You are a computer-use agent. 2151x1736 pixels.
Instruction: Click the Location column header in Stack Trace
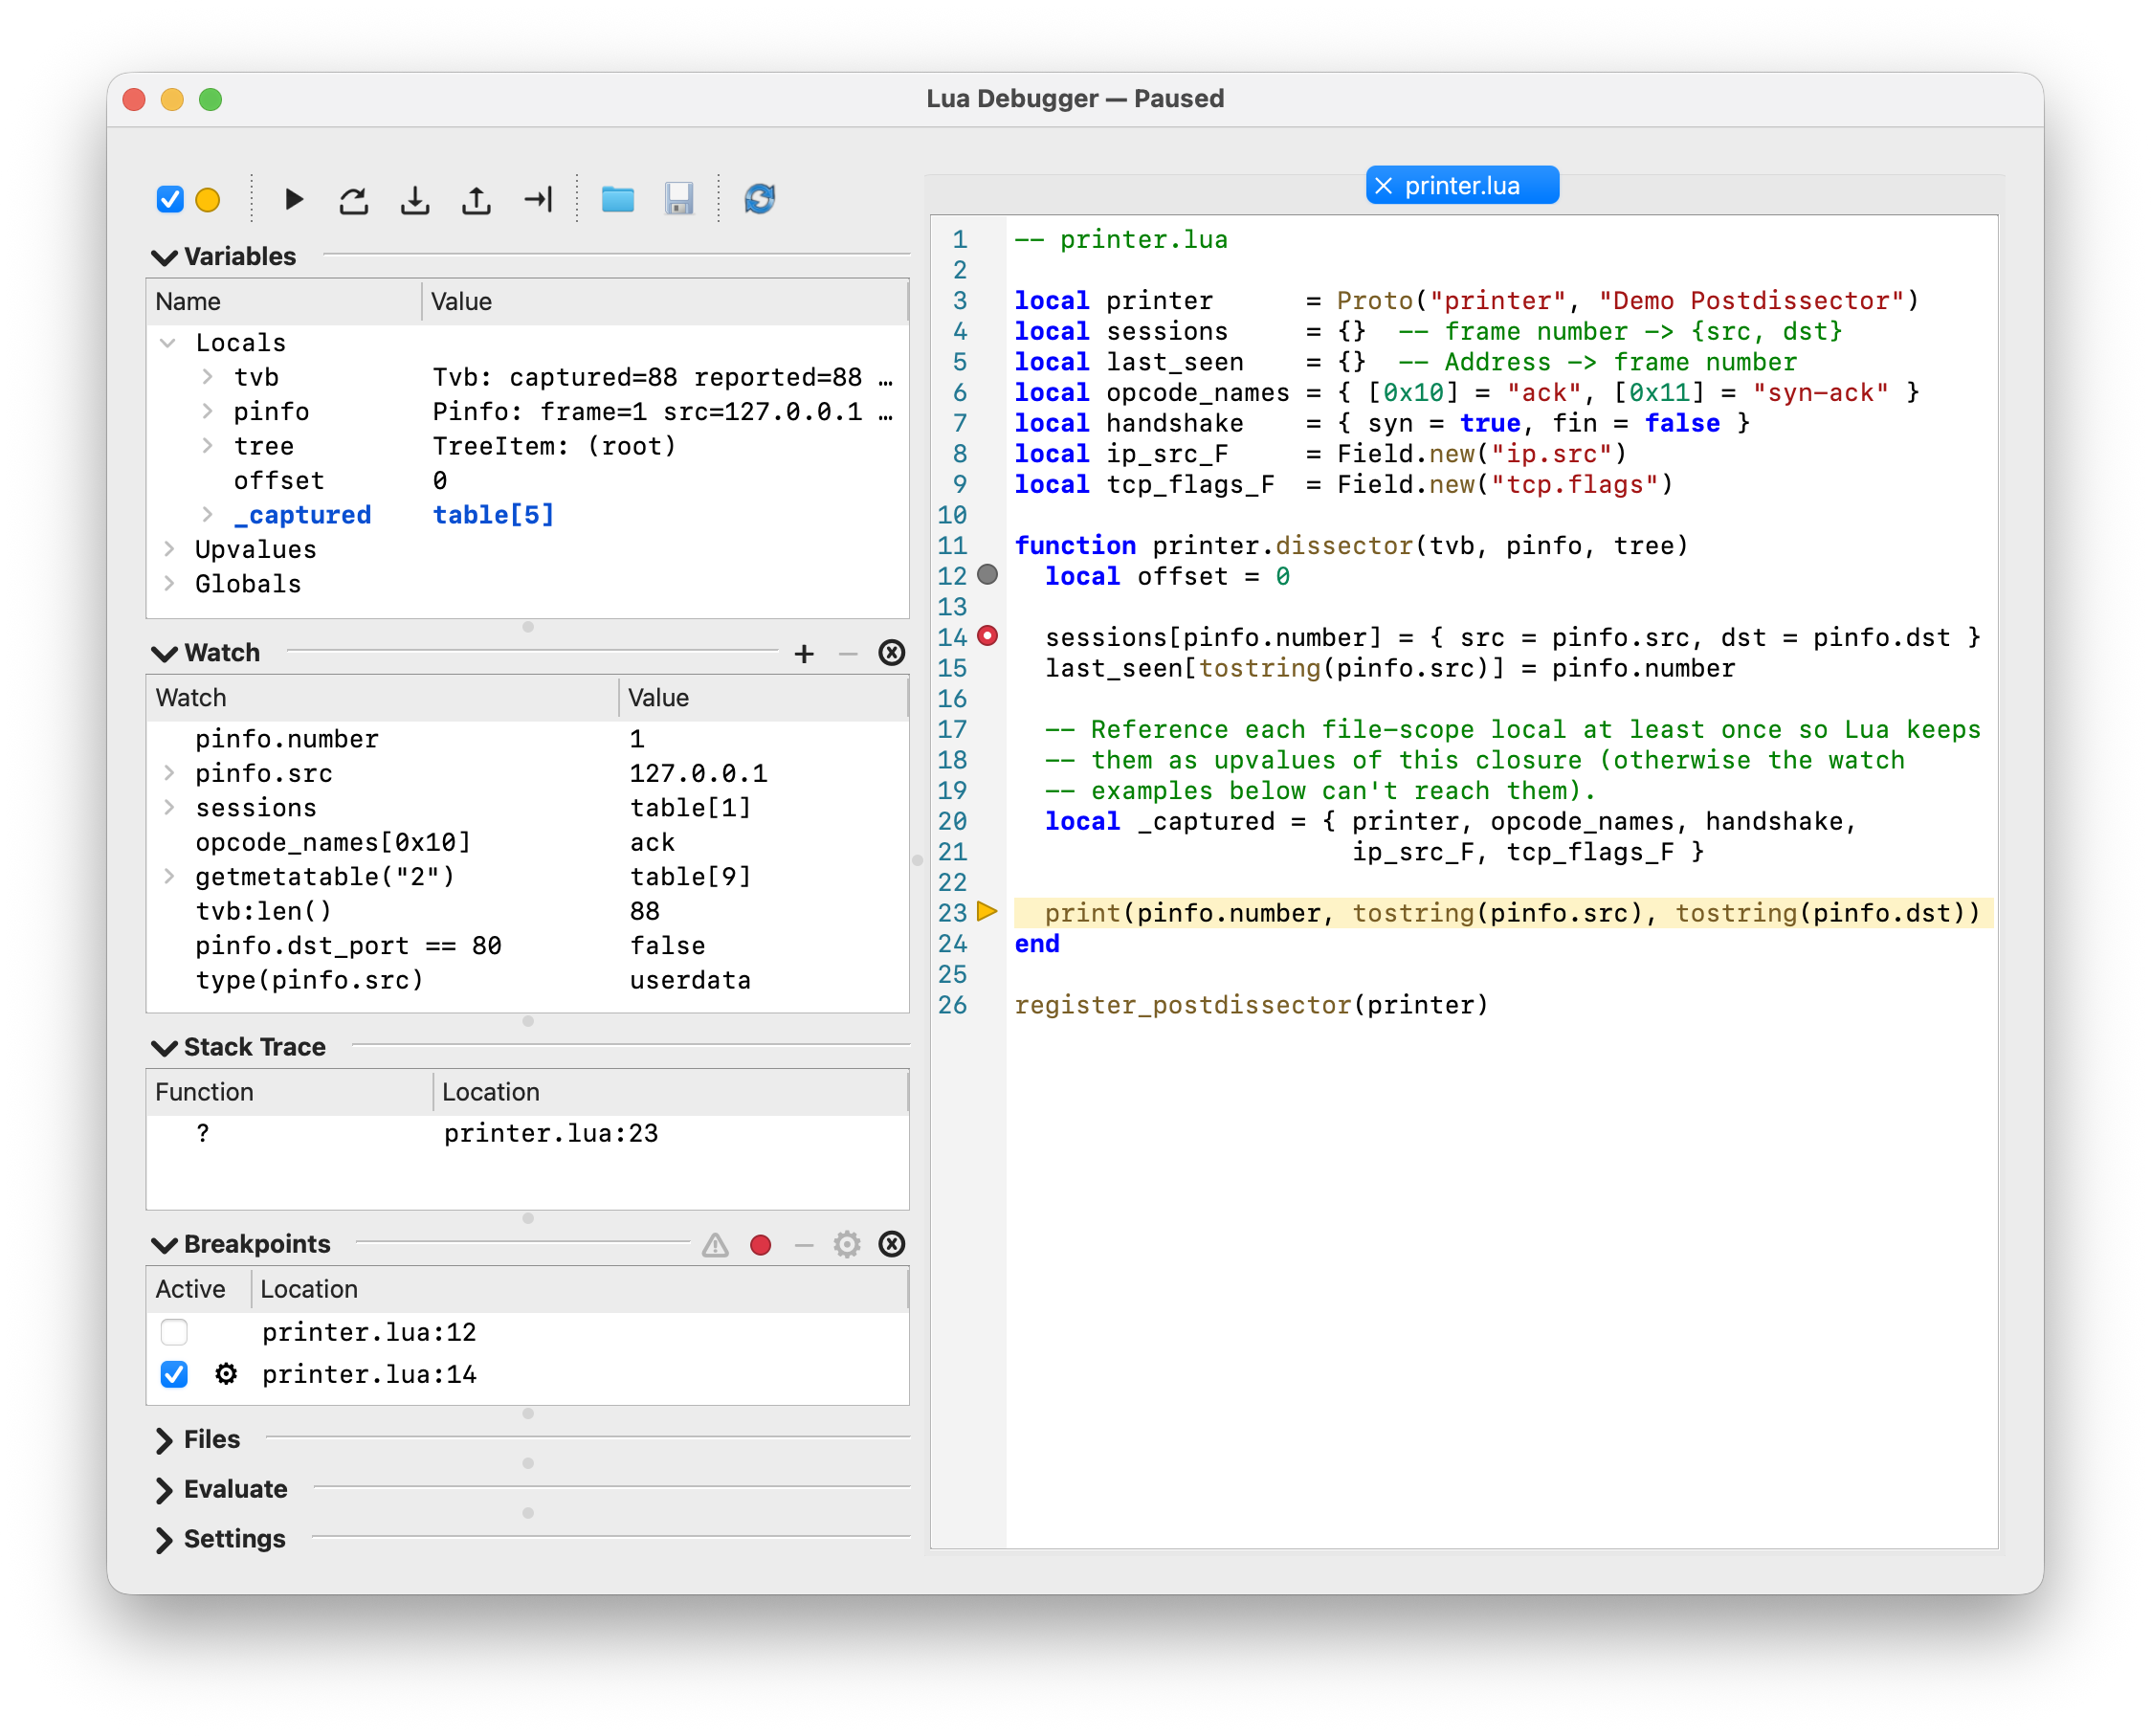click(x=671, y=1092)
